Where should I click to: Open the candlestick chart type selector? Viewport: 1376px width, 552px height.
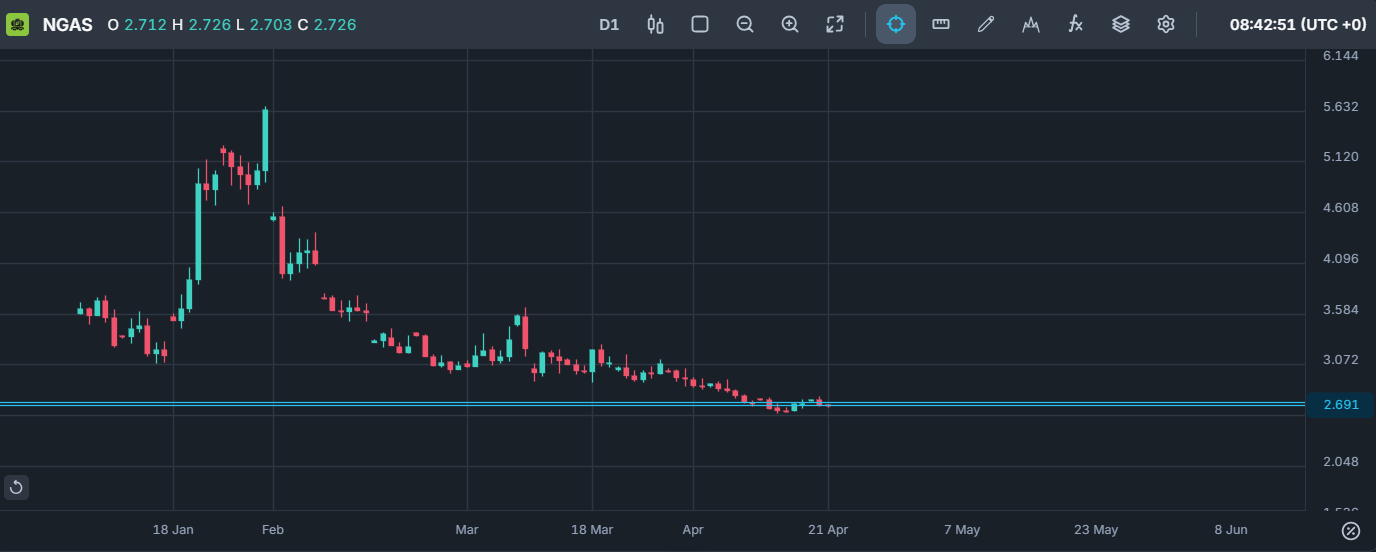point(655,24)
